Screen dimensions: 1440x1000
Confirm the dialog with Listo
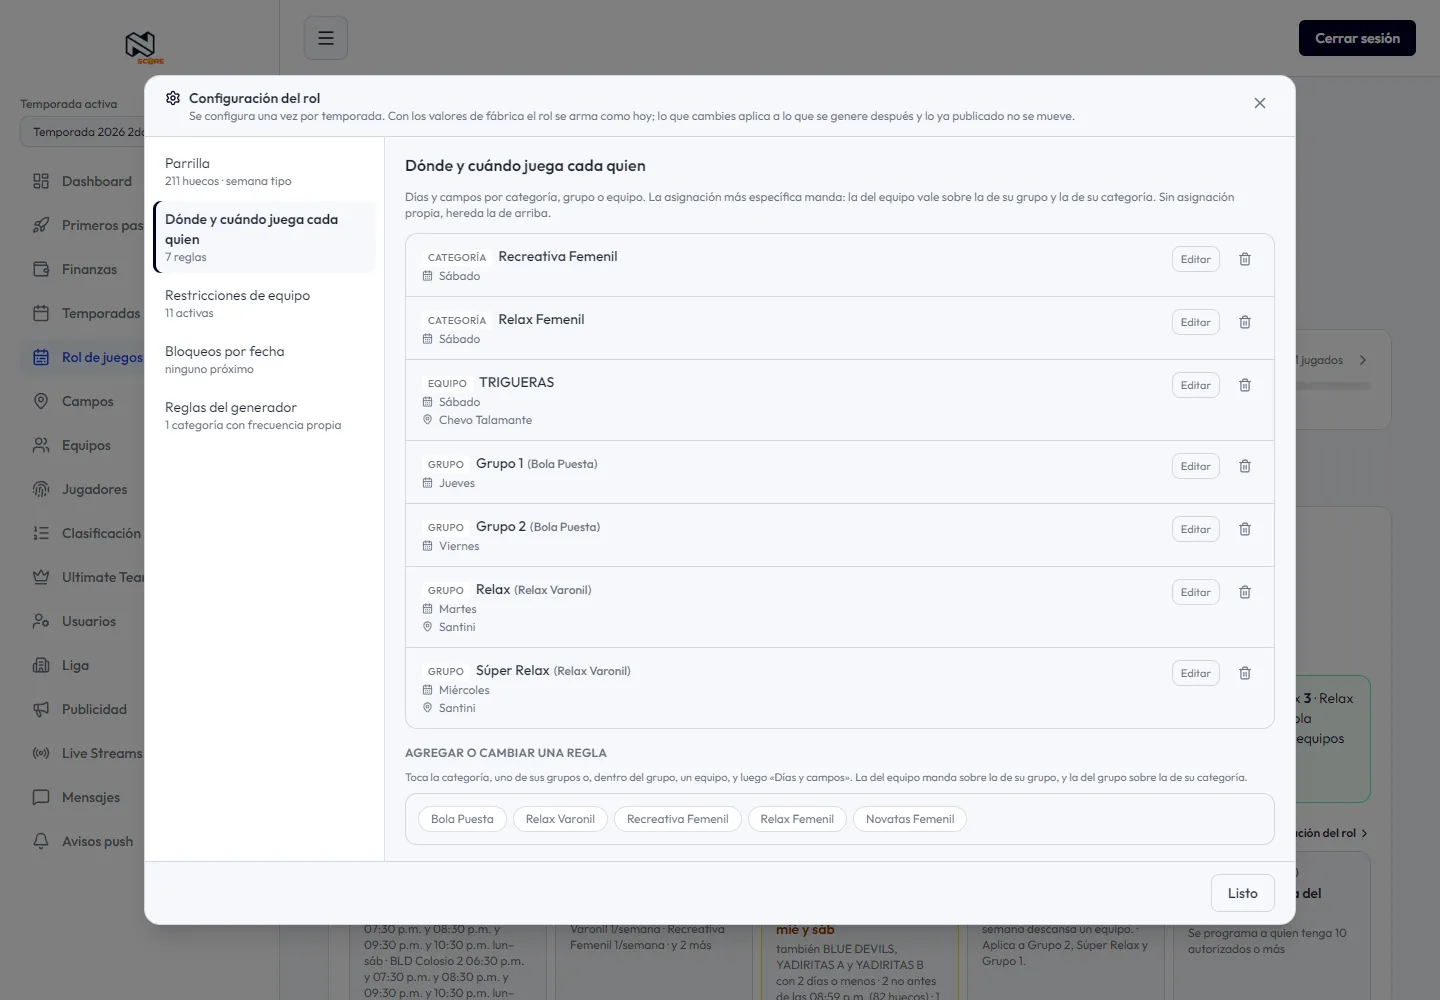1243,893
